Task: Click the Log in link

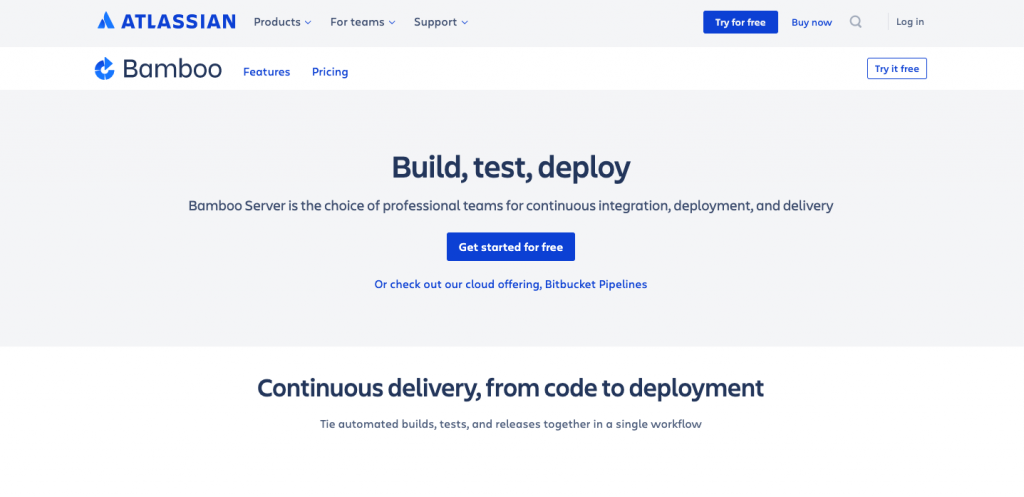Action: point(910,22)
